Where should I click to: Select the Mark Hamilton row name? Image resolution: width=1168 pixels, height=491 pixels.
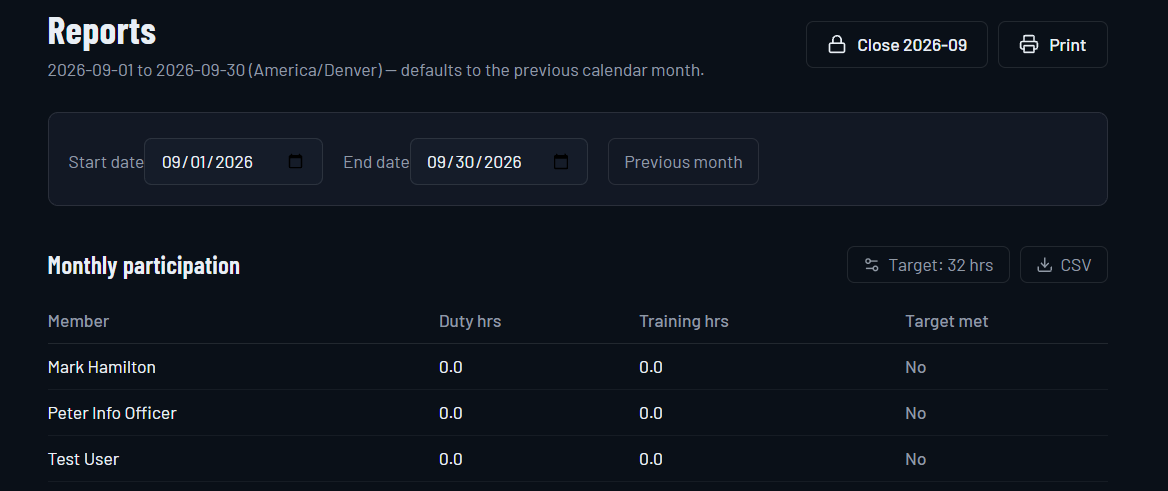point(102,367)
